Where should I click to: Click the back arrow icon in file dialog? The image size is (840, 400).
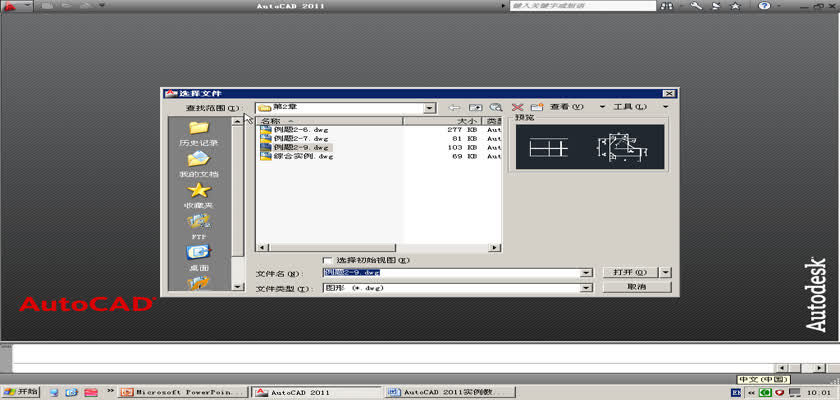pos(454,107)
